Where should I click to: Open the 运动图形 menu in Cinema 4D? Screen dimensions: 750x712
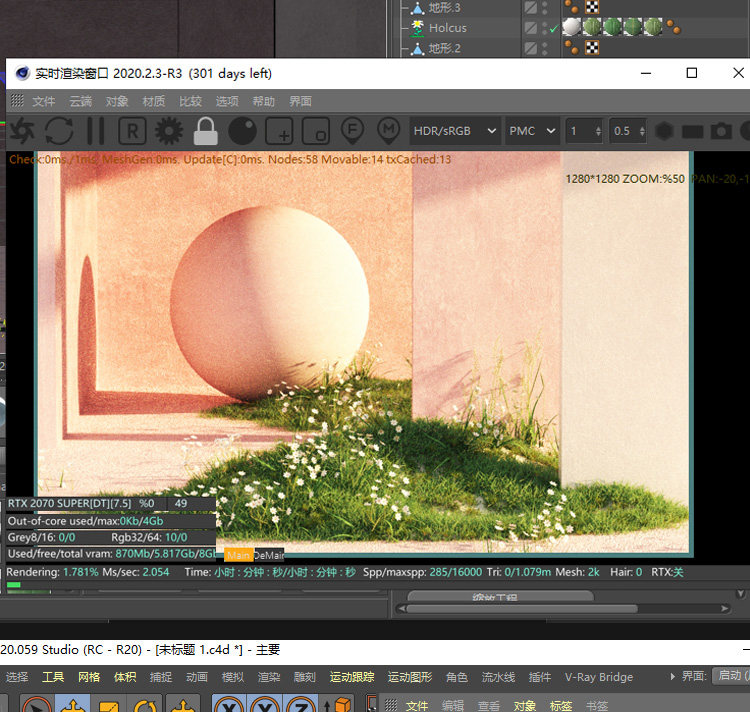pos(410,677)
